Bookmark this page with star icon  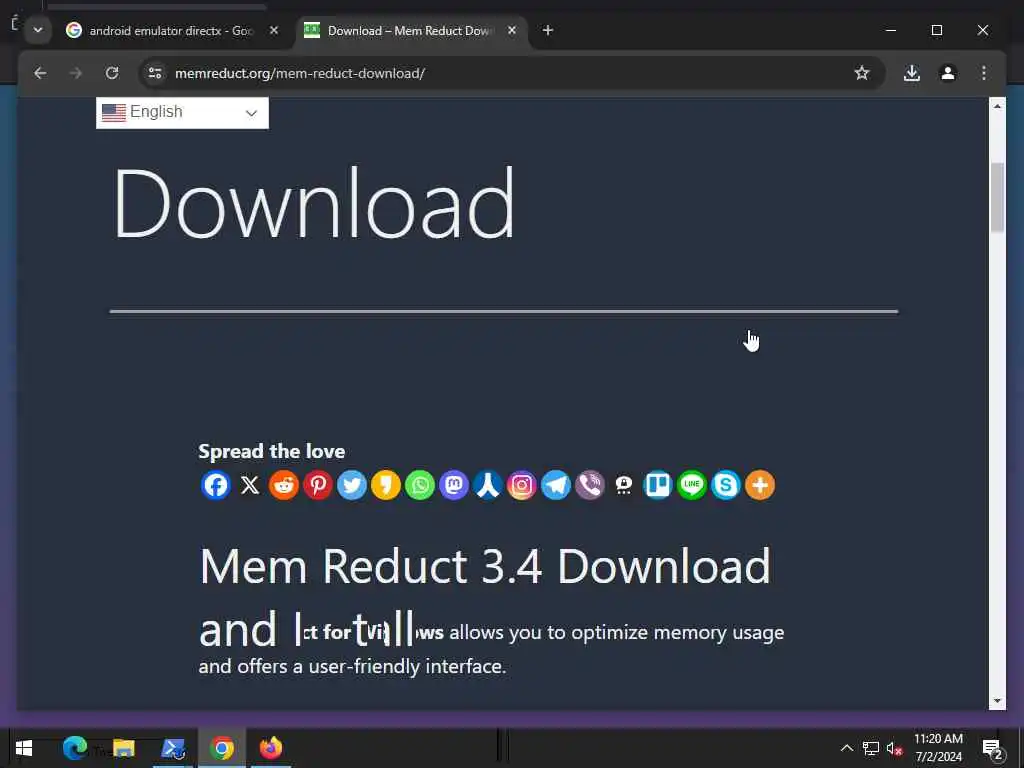861,73
